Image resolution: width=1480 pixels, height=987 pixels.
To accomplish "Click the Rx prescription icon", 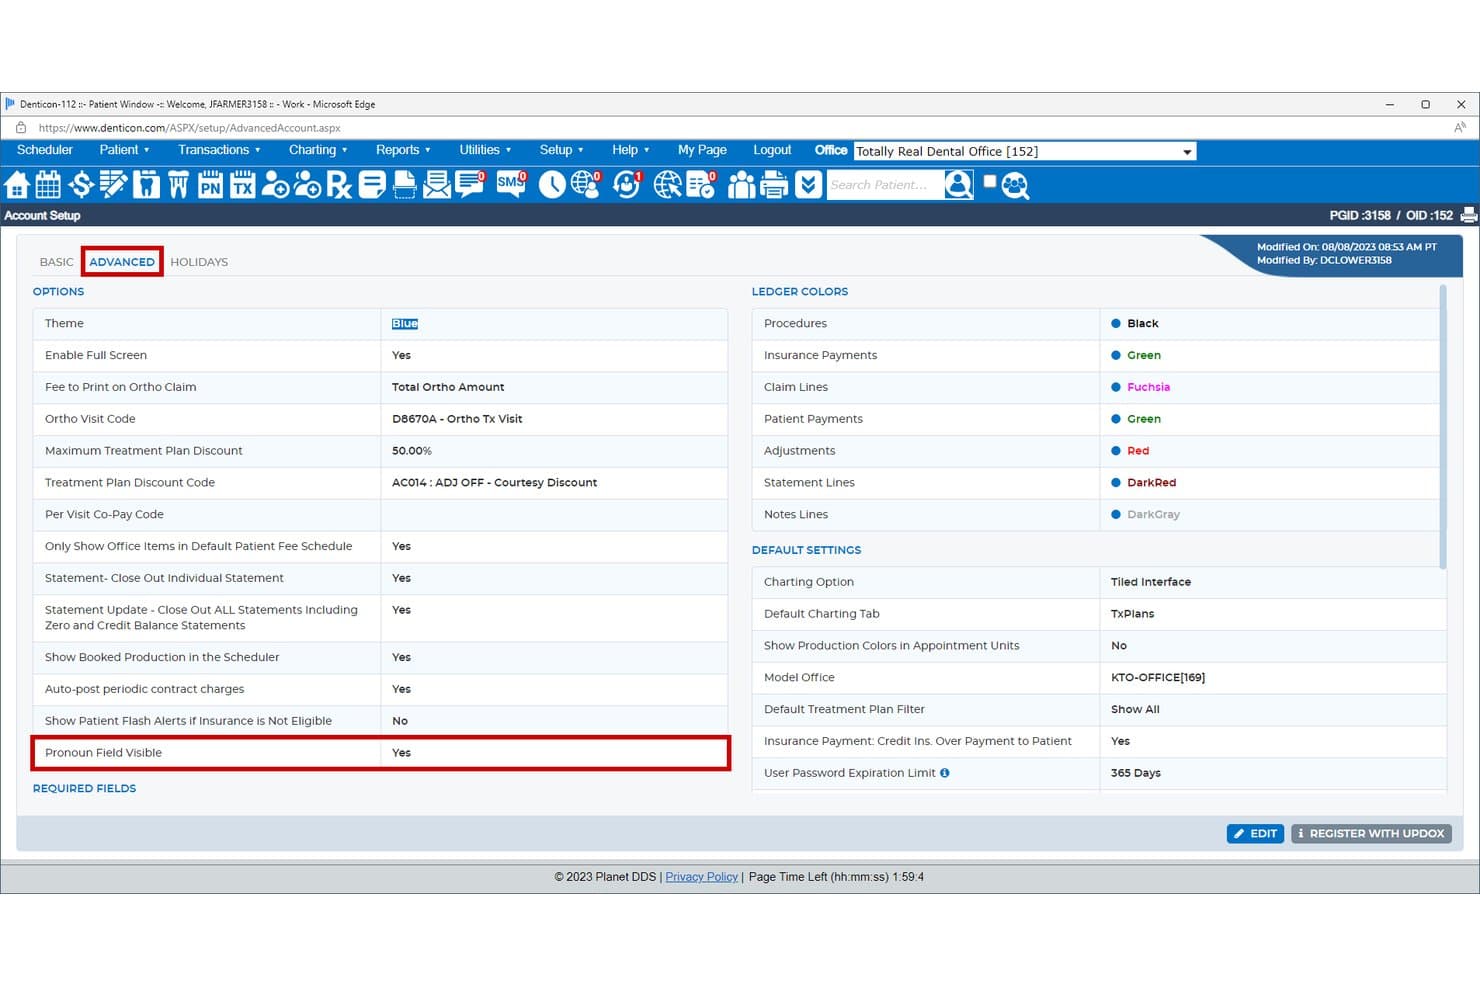I will point(339,185).
